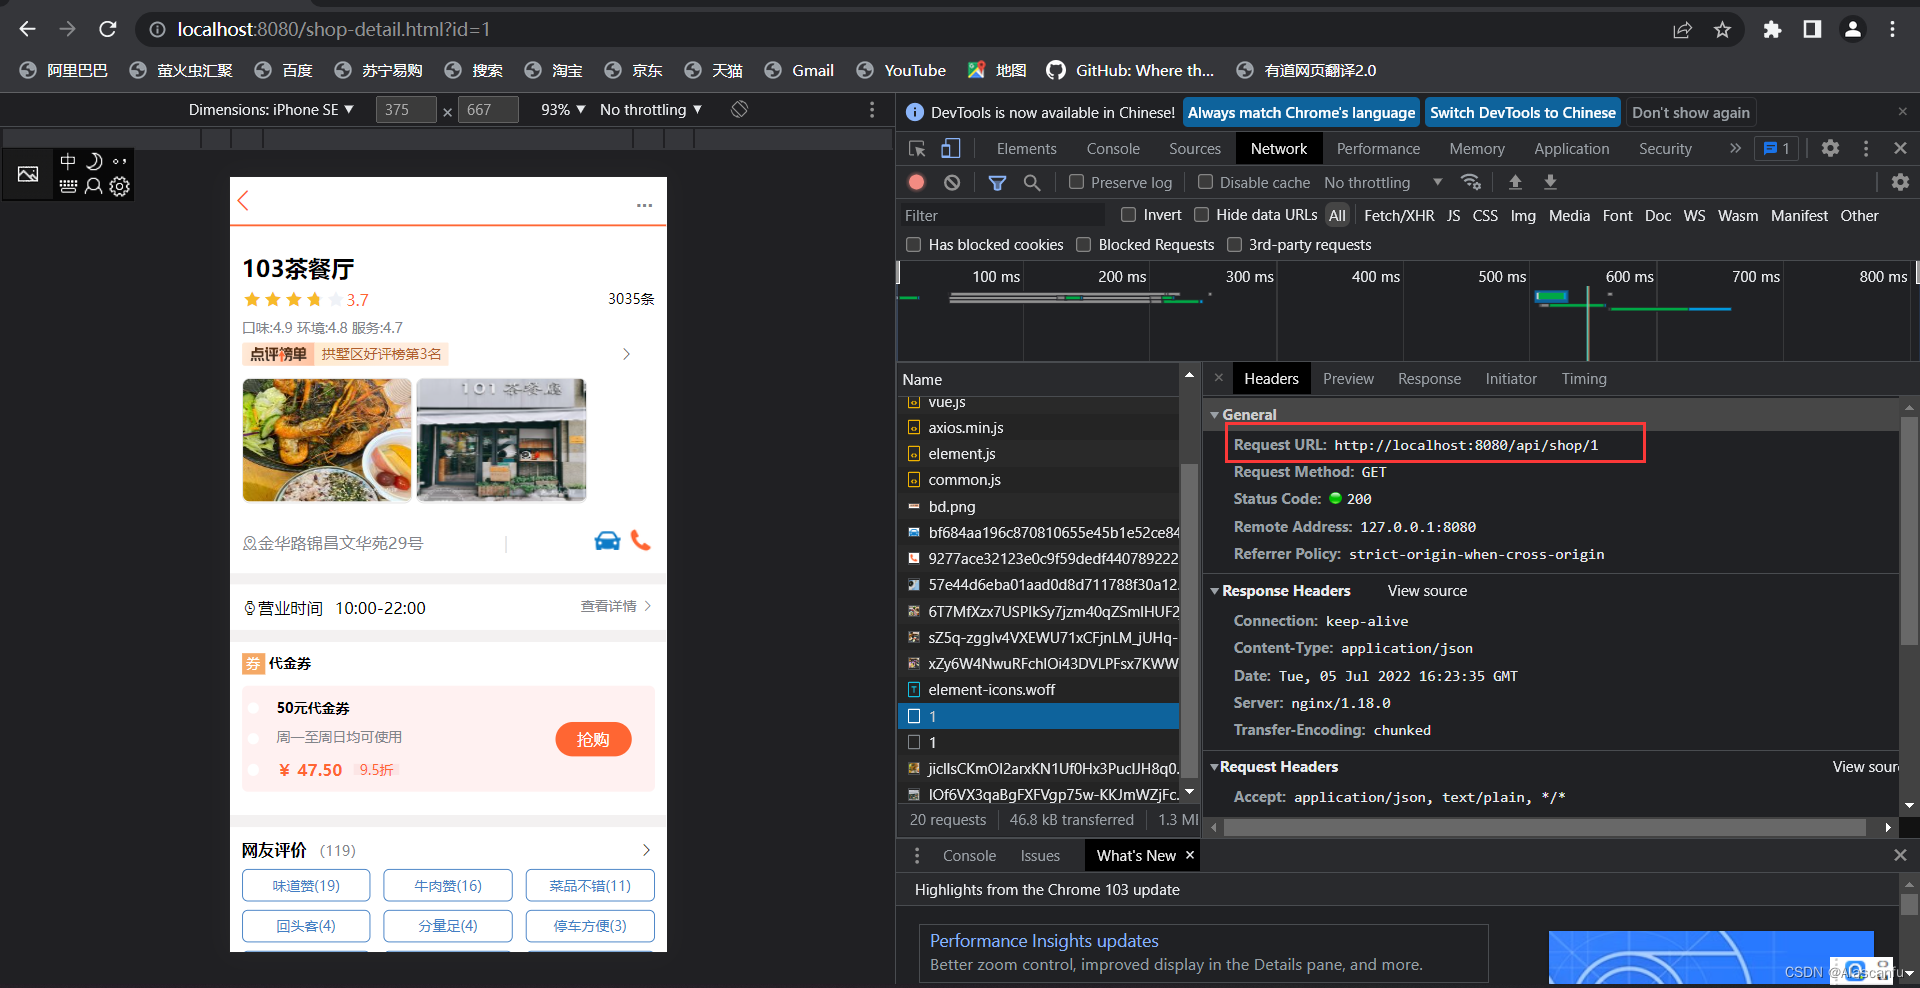The image size is (1920, 988).
Task: Bookmark this page with the star icon
Action: point(1722,30)
